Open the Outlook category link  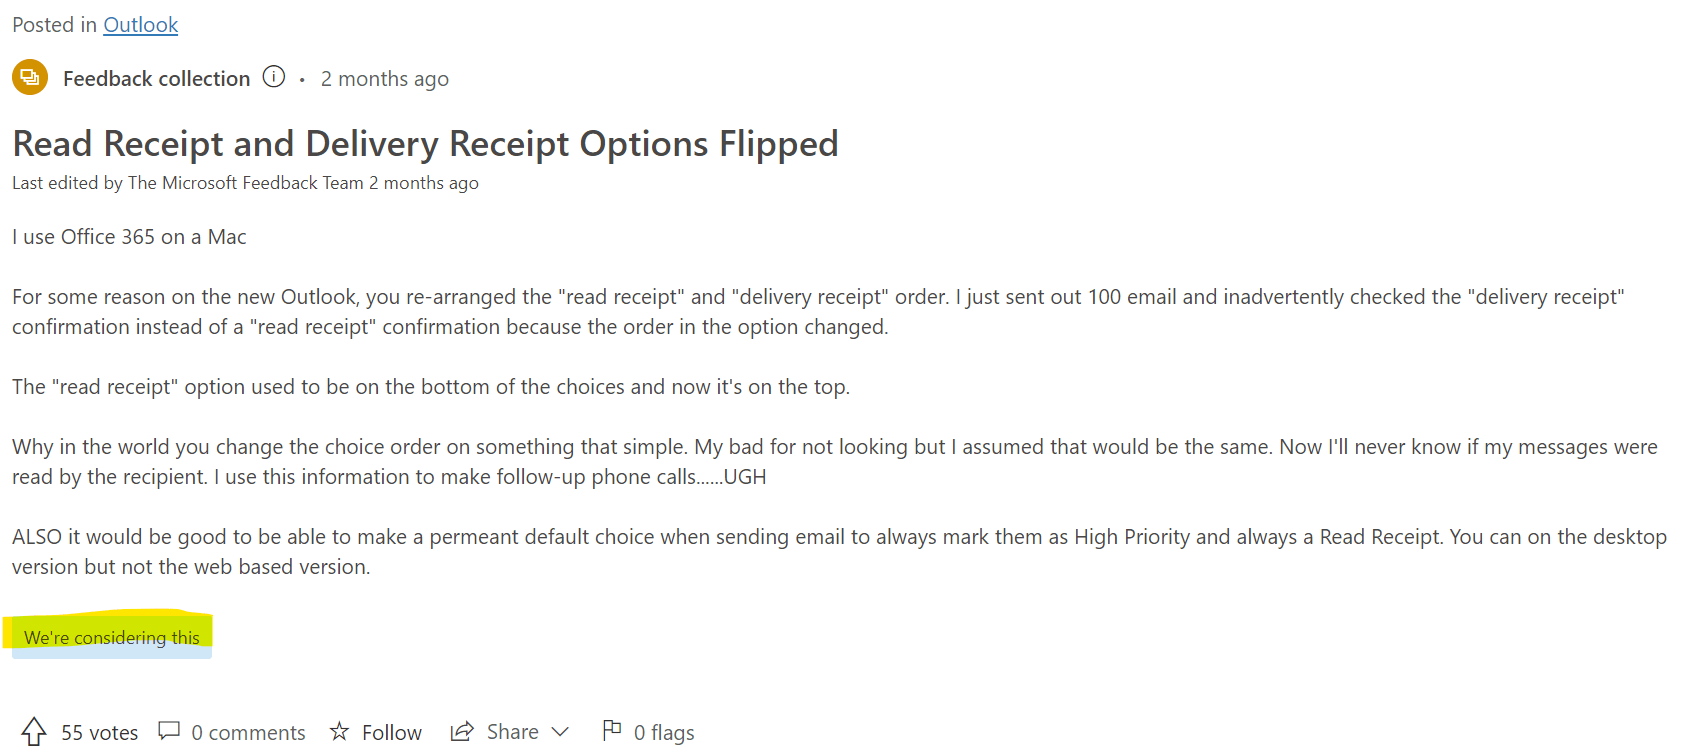point(141,25)
